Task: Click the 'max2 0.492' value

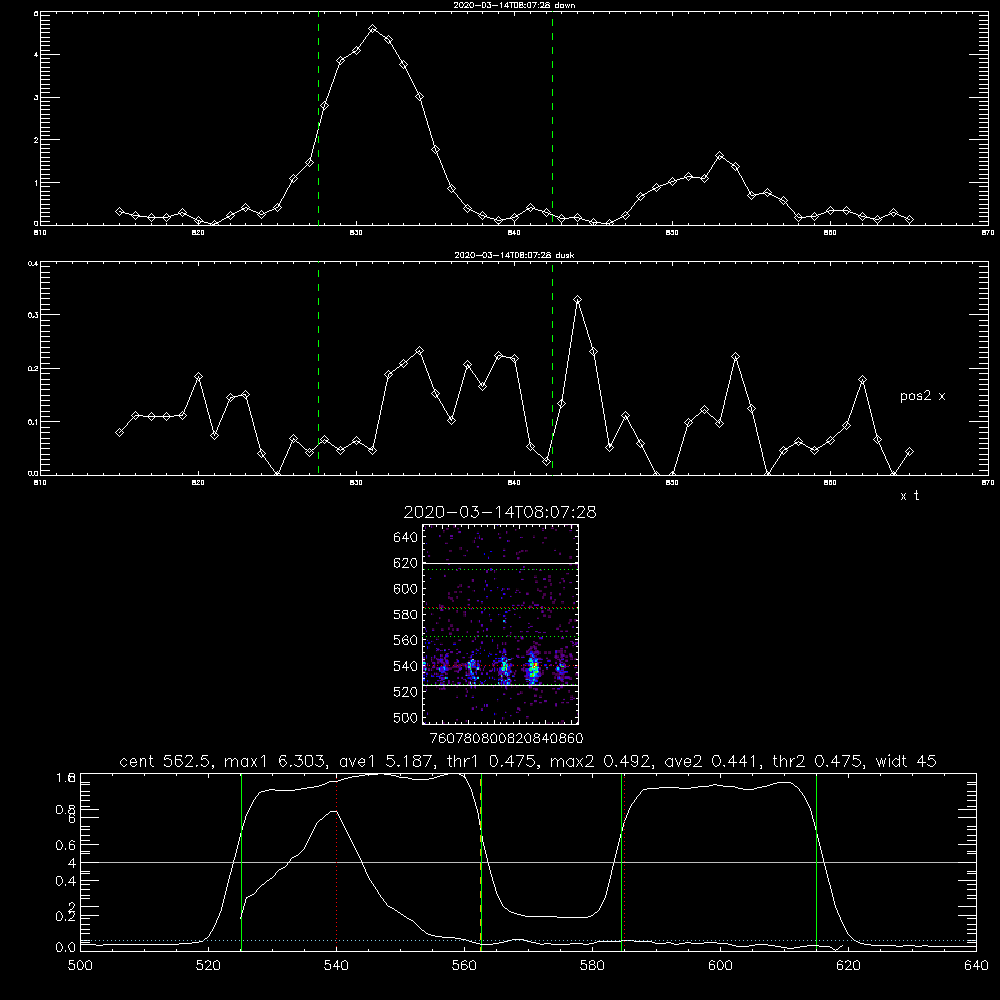Action: click(x=602, y=761)
